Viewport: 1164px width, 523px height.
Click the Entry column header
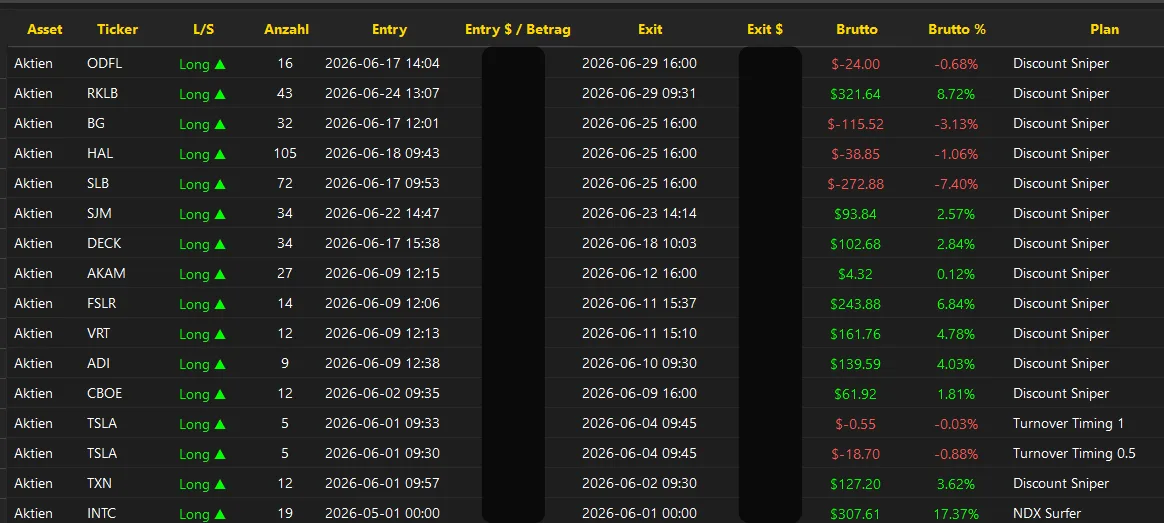click(389, 30)
